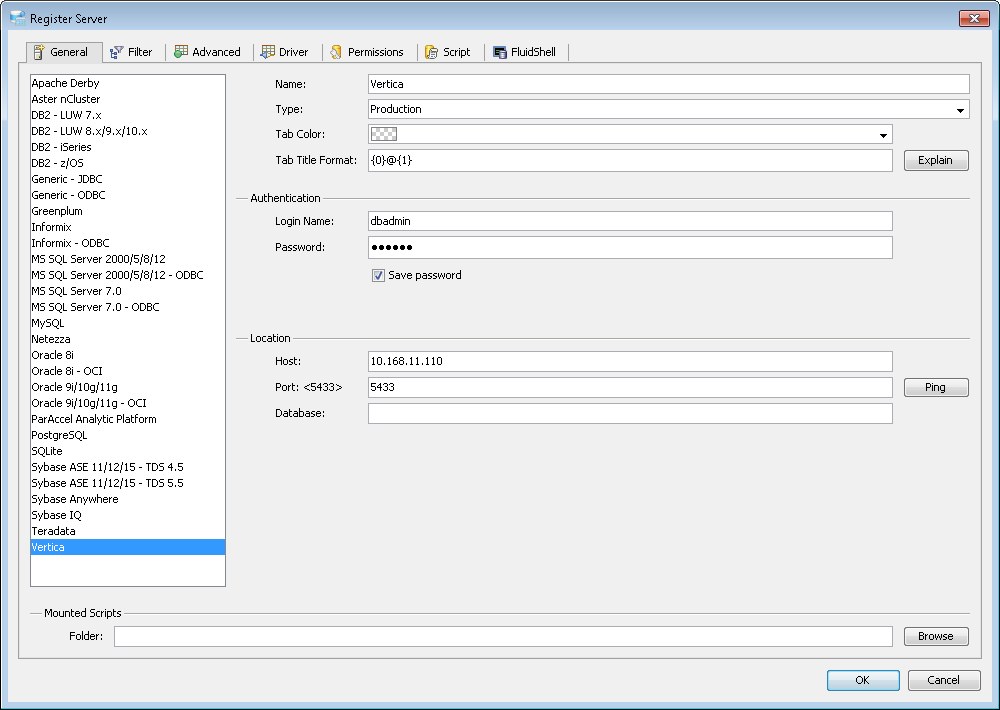Viewport: 1000px width, 710px height.
Task: Open the Permissions tab
Action: point(367,52)
